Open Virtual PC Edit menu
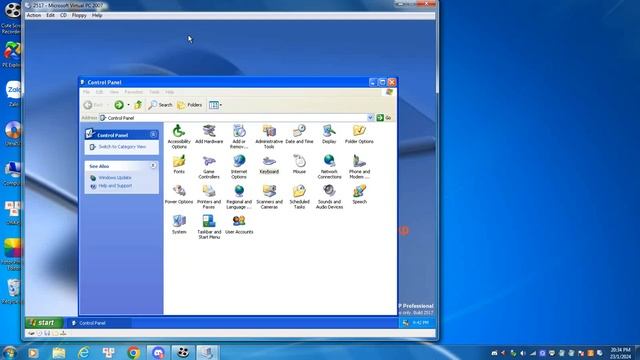This screenshot has width=640, height=360. coord(50,16)
